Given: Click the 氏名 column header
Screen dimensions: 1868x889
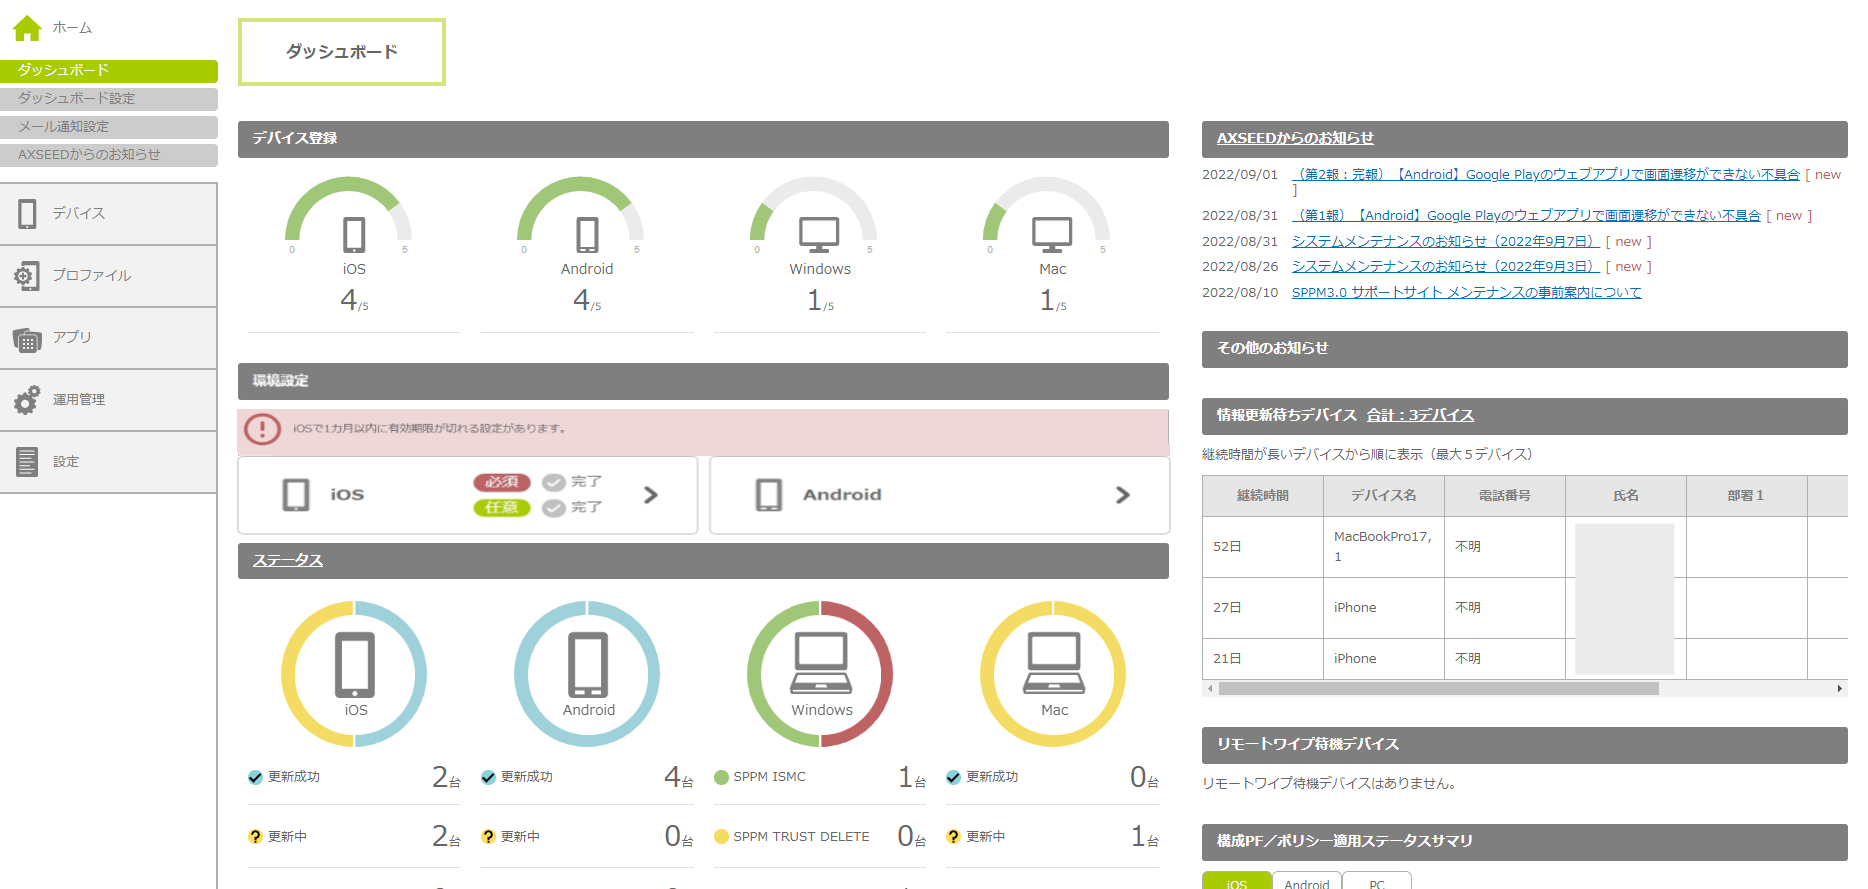Looking at the screenshot, I should tap(1626, 496).
